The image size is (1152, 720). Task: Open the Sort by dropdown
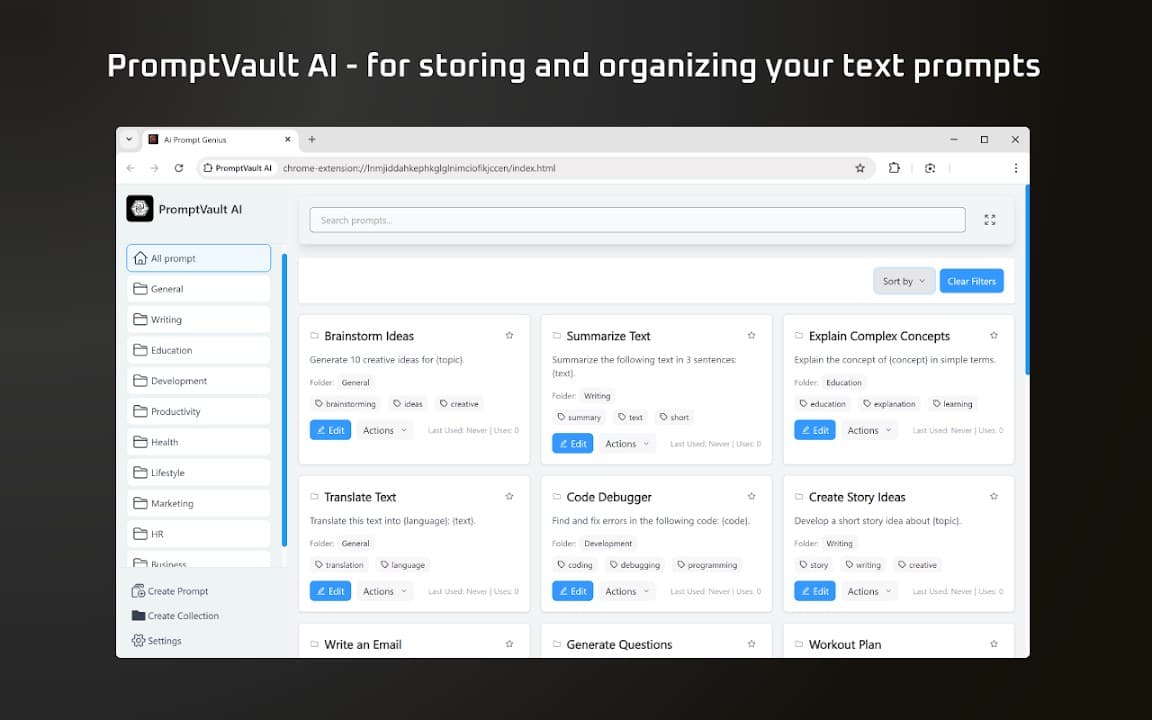(904, 281)
